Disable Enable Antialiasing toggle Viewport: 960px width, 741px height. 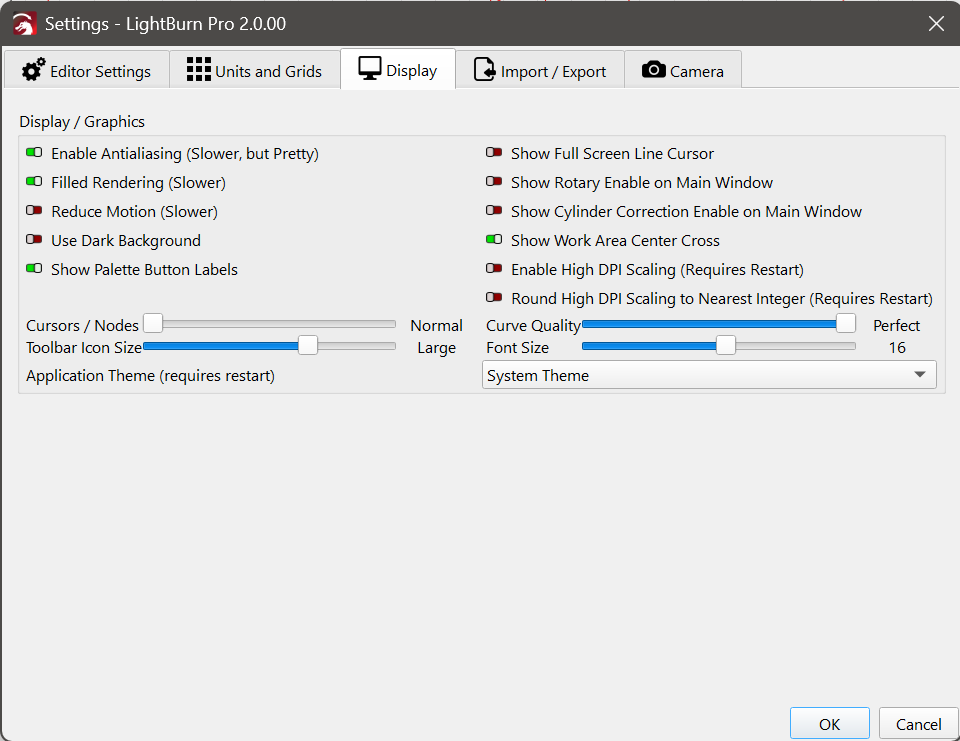(34, 154)
